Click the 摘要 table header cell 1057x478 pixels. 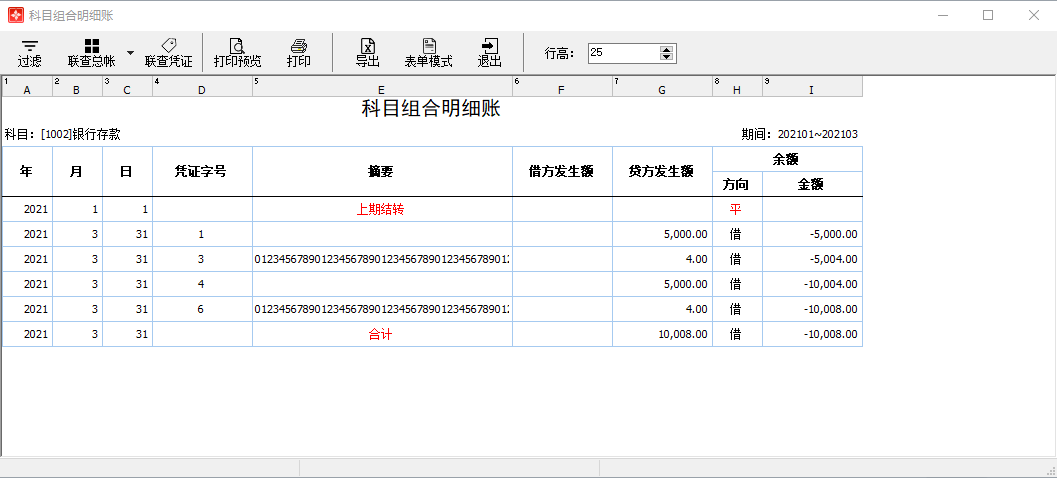(x=382, y=171)
